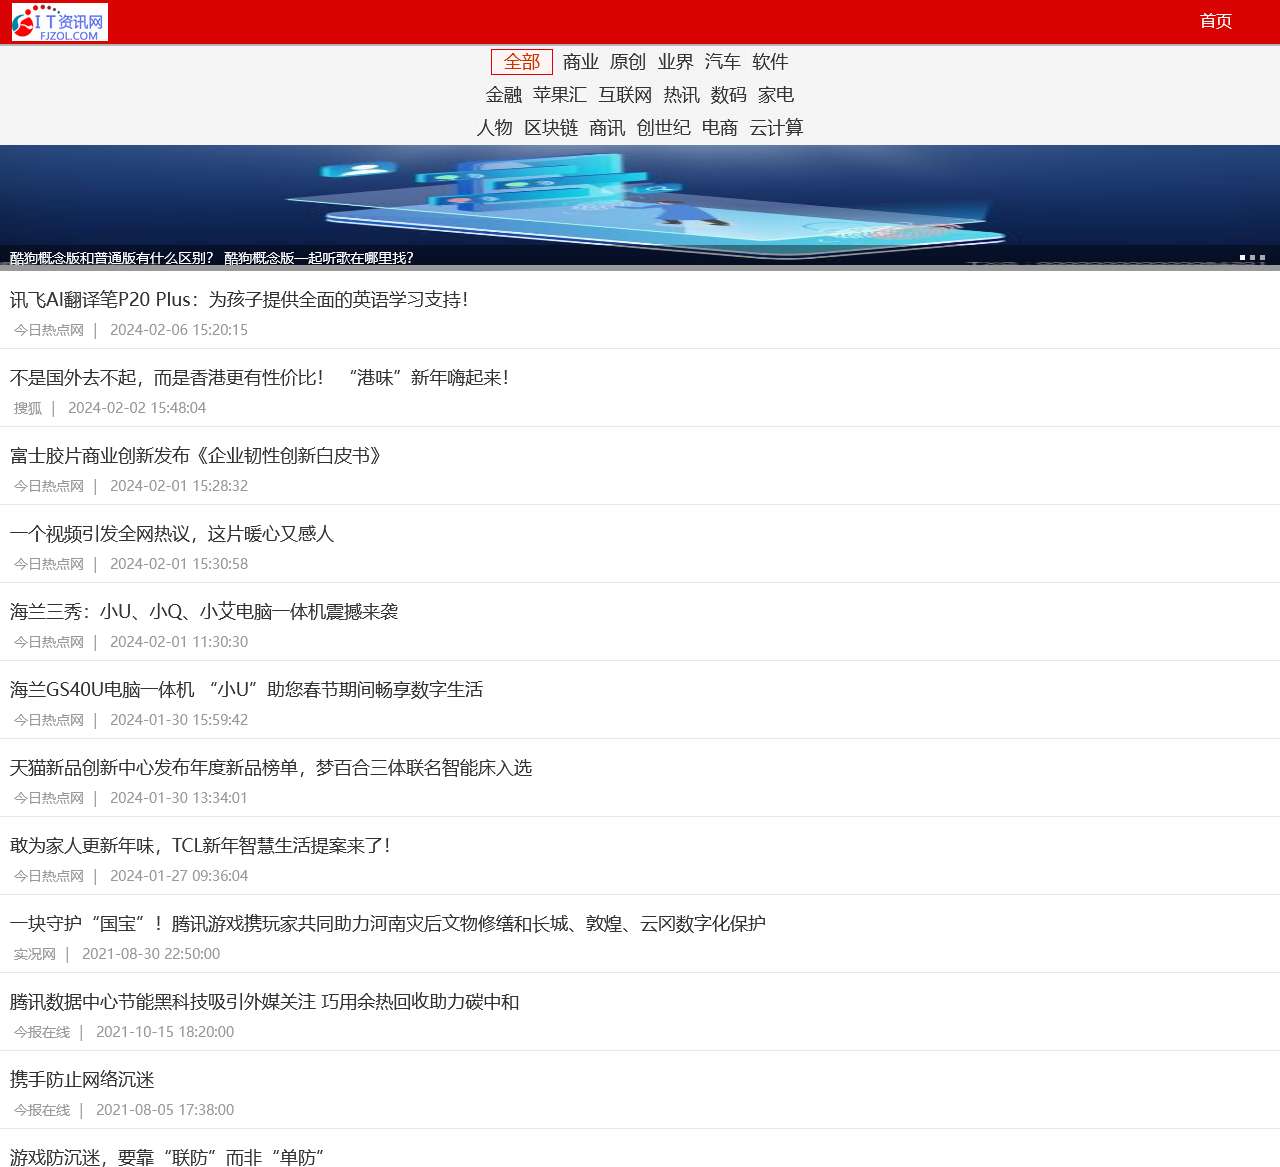Click 今报在线 under 腾讯数据中心 article
The width and height of the screenshot is (1280, 1167).
42,1032
